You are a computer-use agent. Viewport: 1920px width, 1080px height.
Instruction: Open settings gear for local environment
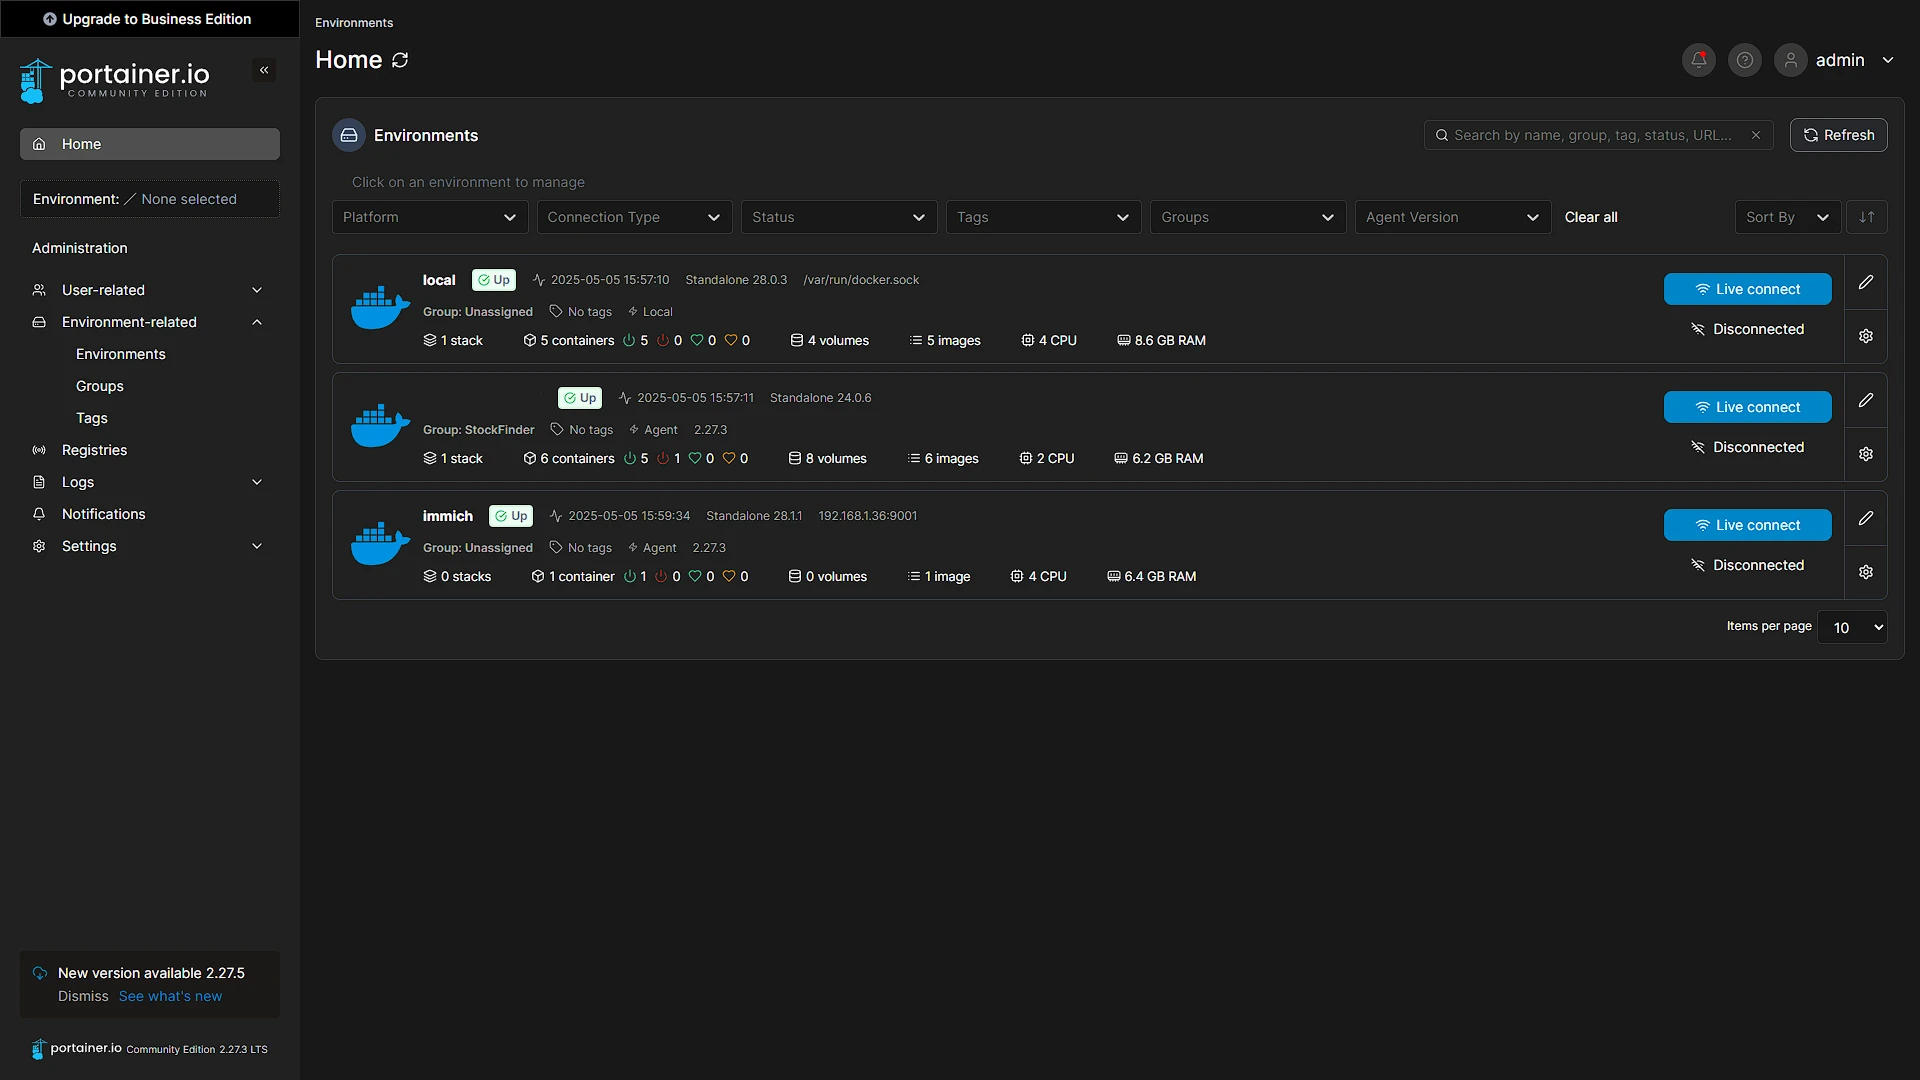click(1866, 336)
